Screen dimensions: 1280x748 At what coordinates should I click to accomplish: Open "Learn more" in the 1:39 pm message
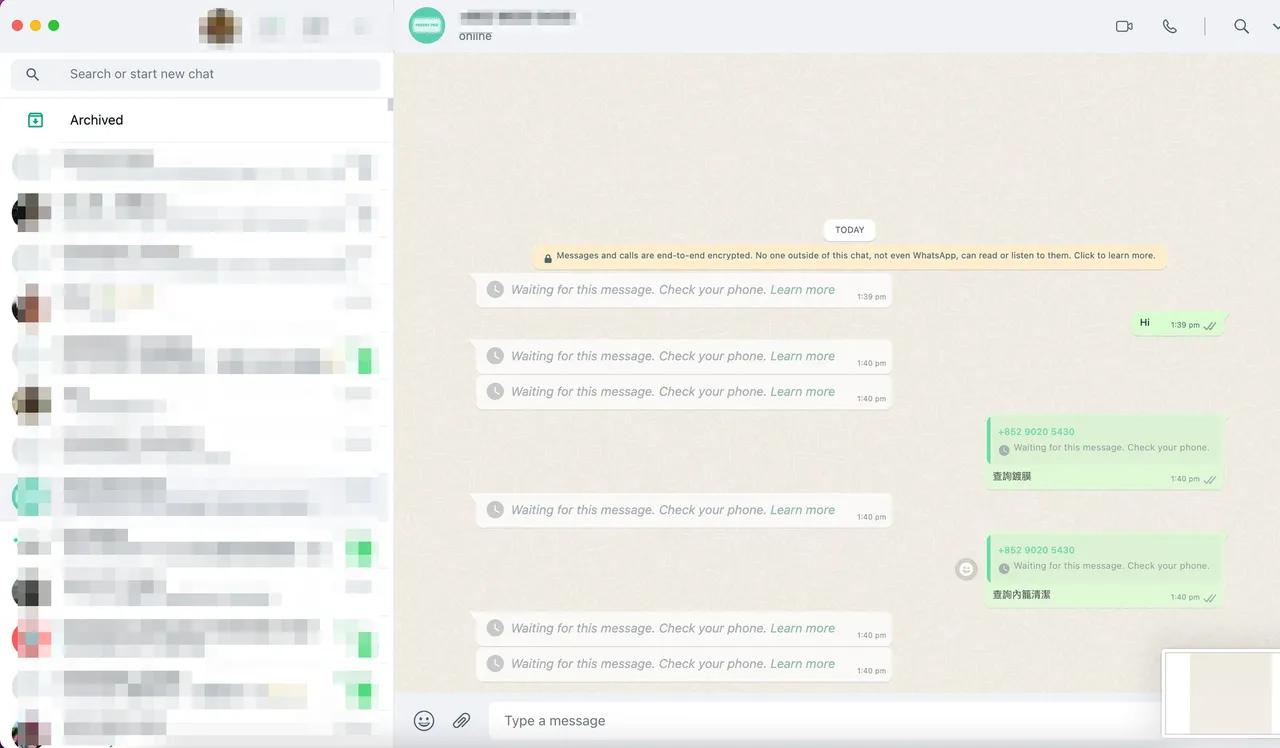(x=802, y=290)
